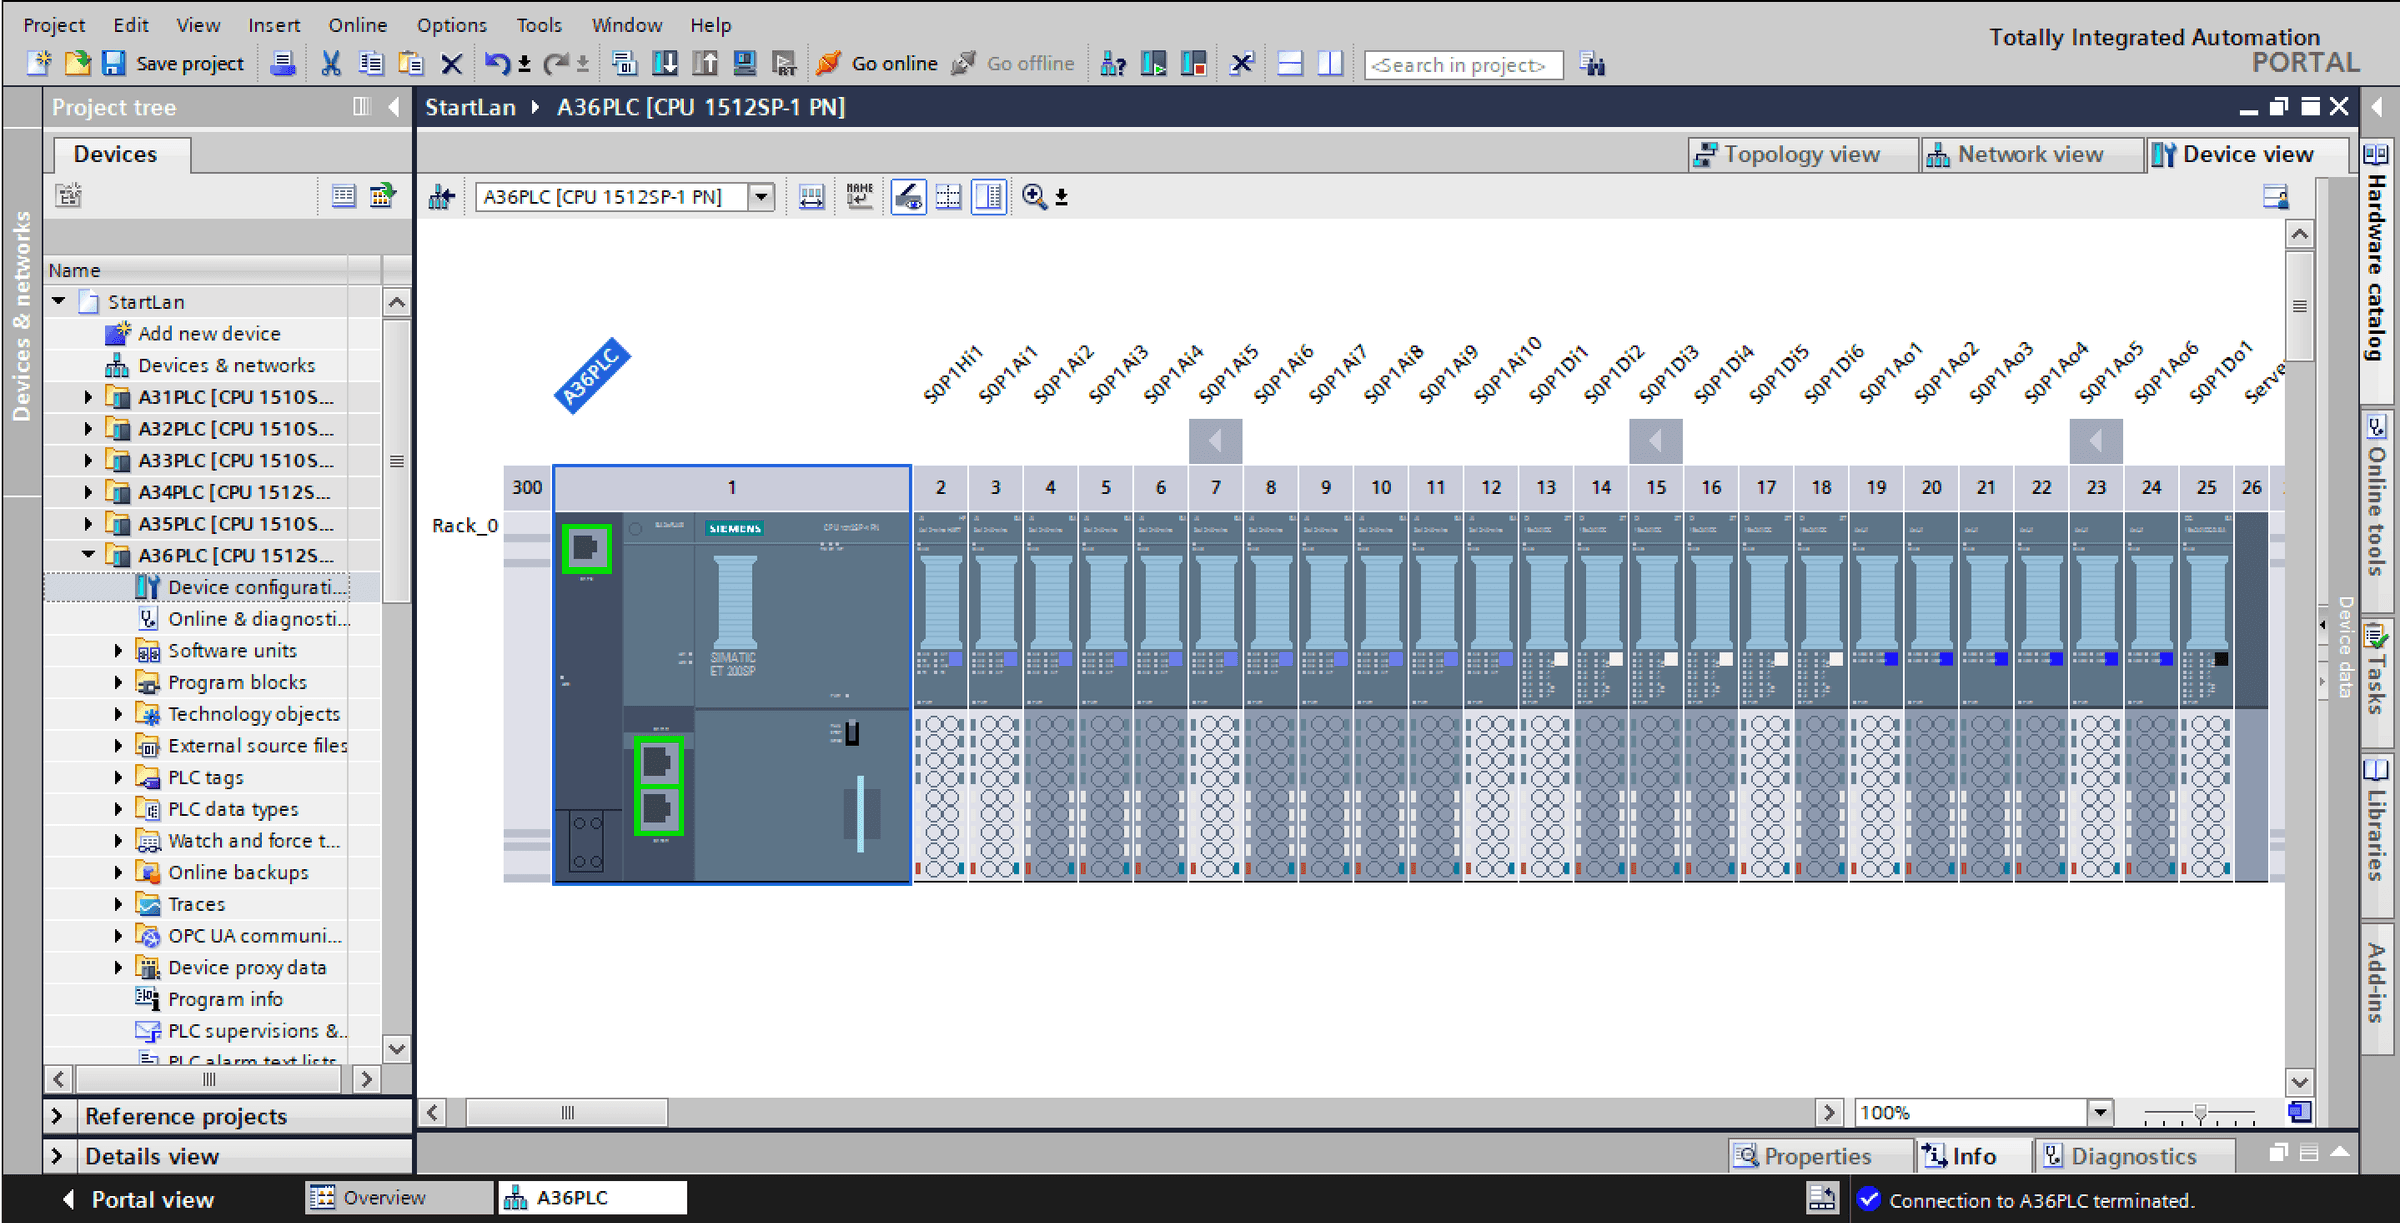Click the Undo arrow icon
The height and width of the screenshot is (1223, 2400).
tap(496, 64)
